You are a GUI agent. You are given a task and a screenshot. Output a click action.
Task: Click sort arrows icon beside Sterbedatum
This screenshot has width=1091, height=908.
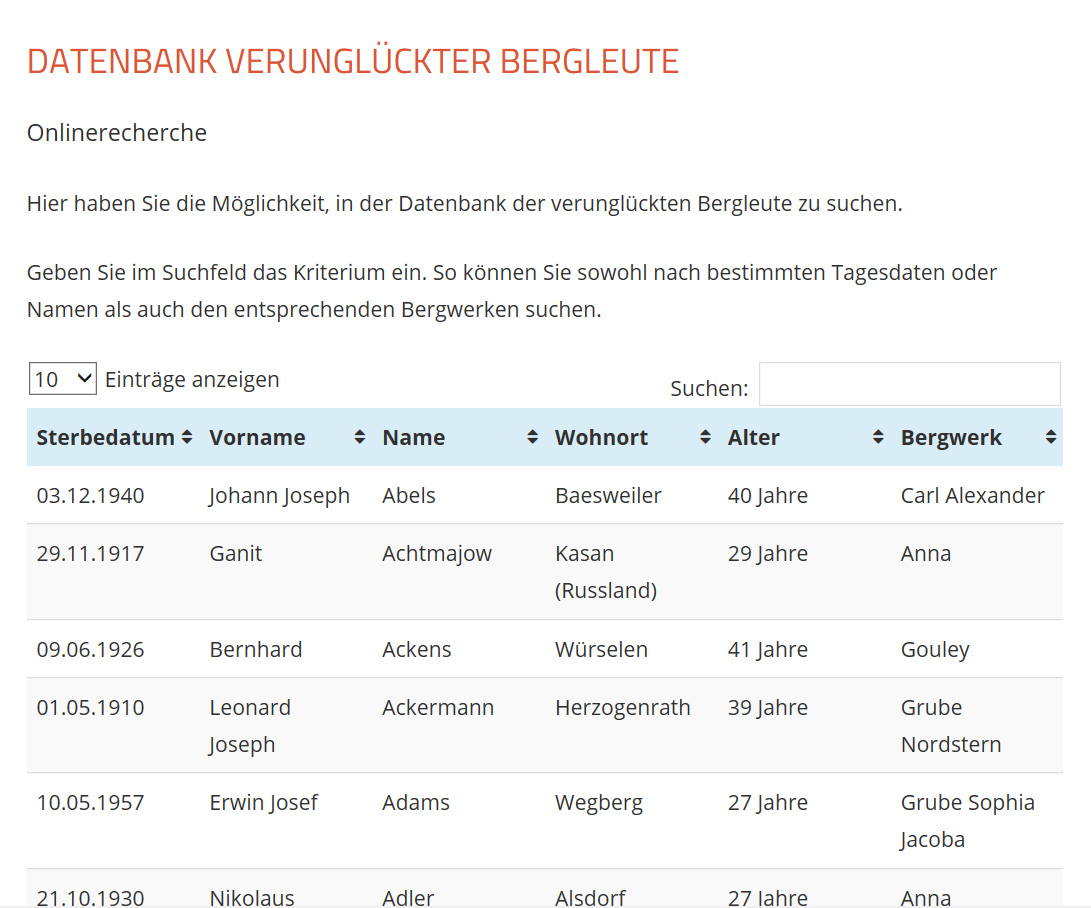(187, 437)
